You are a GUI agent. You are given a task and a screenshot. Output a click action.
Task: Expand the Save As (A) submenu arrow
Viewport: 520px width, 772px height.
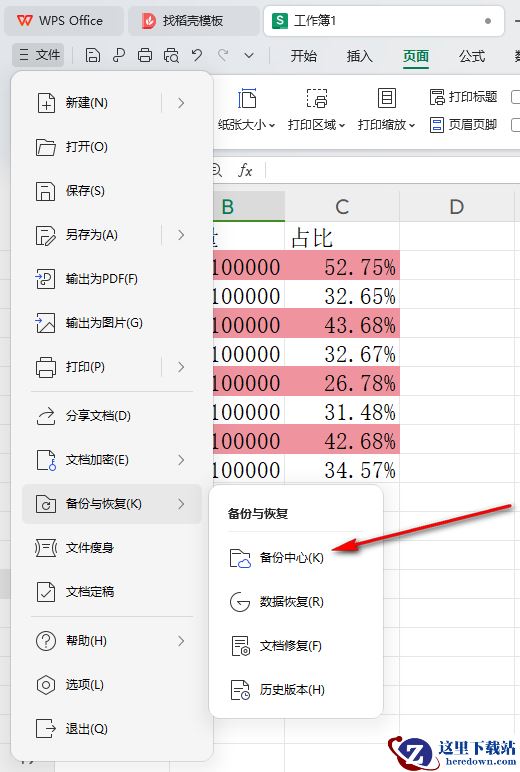(x=181, y=235)
